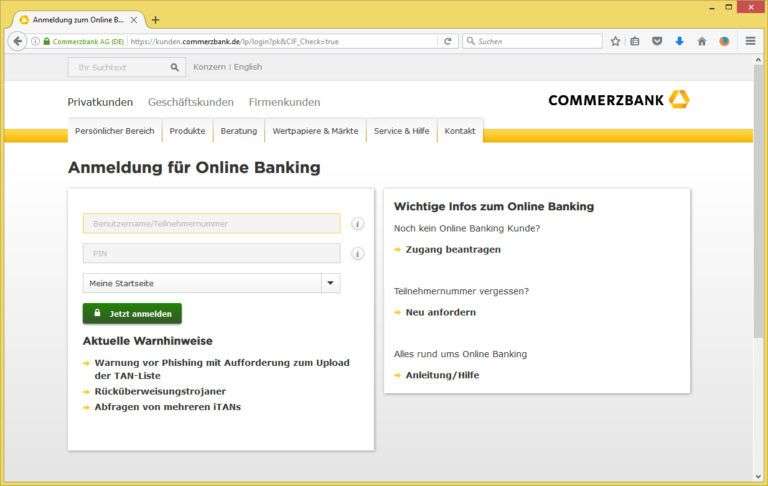The image size is (768, 486).
Task: Click the text Teilnehmernummer vergessen?
Action: [x=461, y=291]
